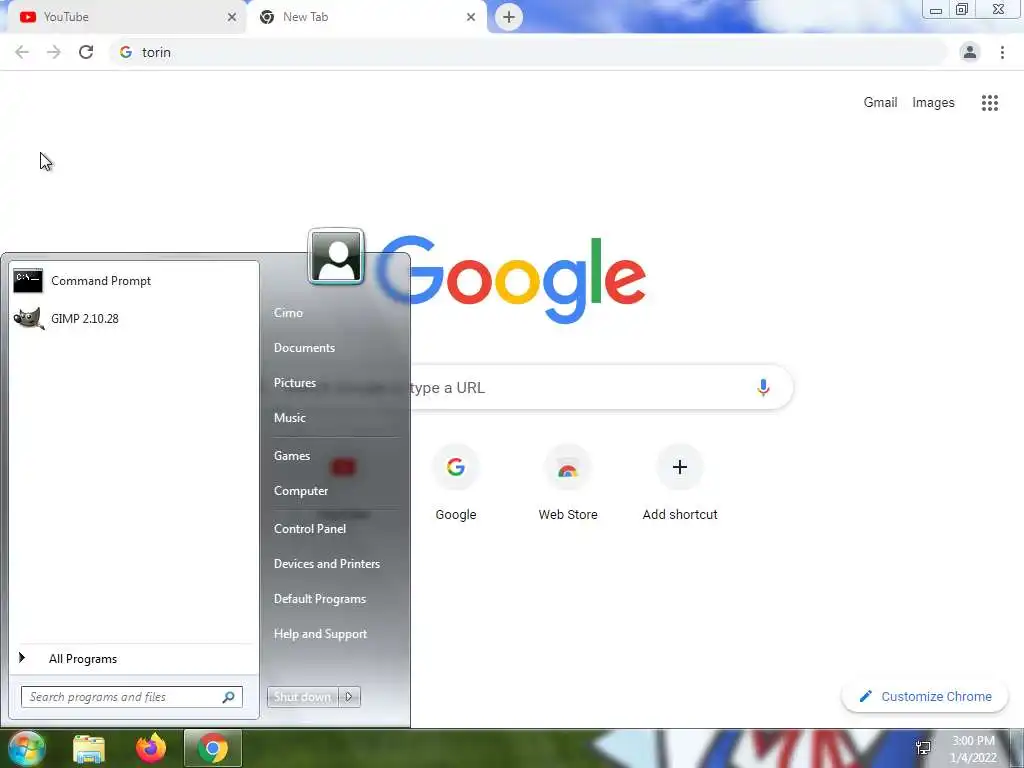
Task: Close the New Tab tab
Action: tap(471, 17)
